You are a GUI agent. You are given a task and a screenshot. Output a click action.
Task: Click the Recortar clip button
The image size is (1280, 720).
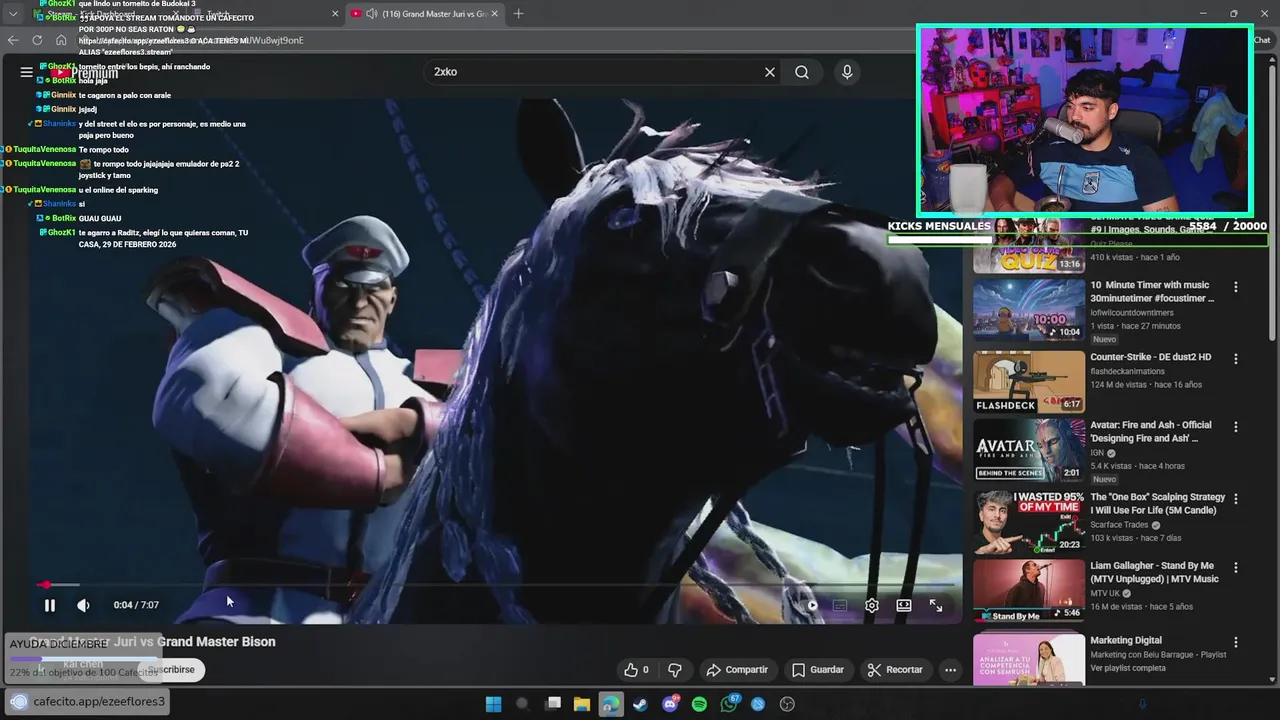(x=895, y=670)
